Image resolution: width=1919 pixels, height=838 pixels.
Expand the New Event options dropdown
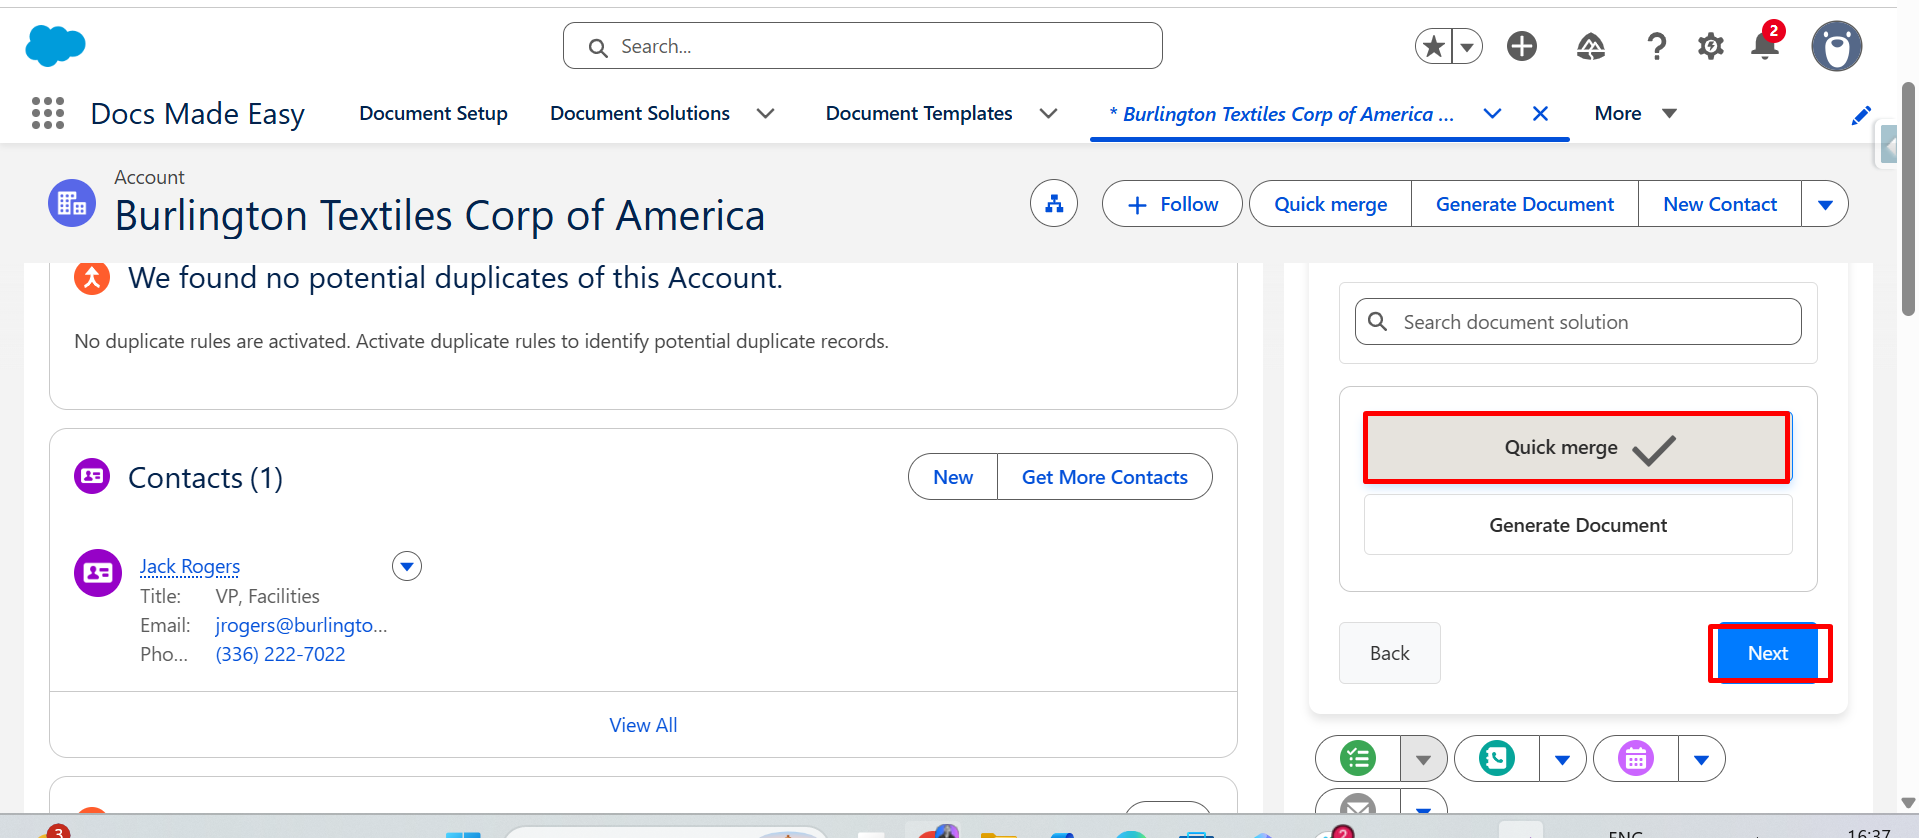(1702, 760)
